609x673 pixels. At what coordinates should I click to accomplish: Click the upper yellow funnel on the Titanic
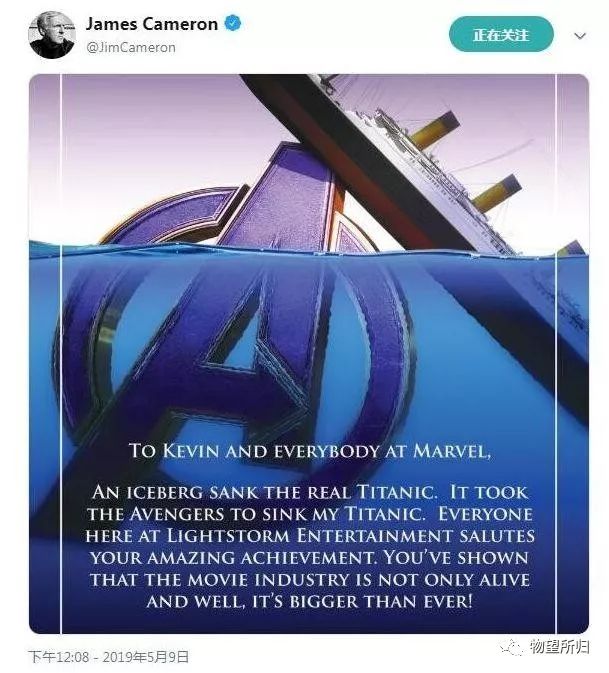tap(433, 129)
